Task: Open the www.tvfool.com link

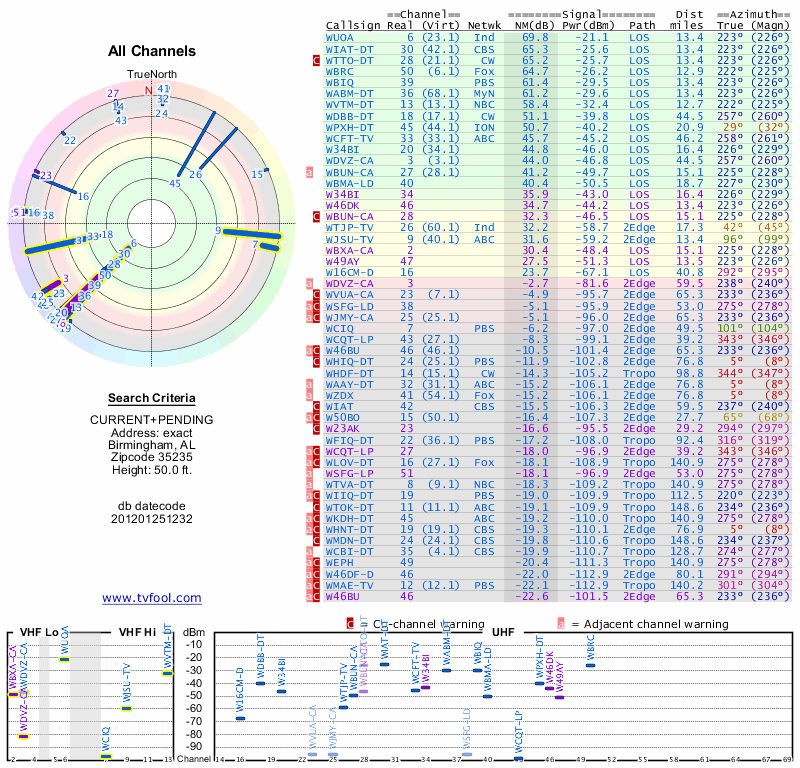Action: point(152,598)
